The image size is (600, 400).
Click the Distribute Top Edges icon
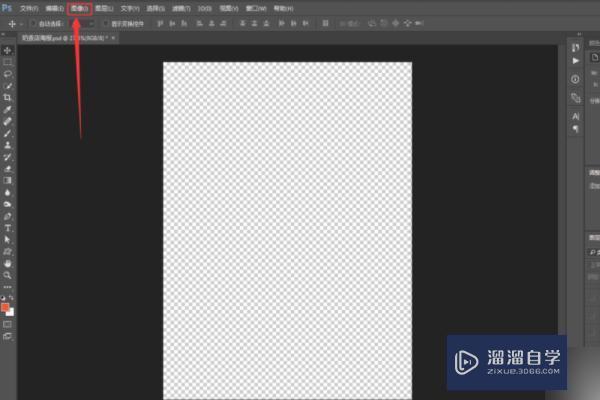[242, 23]
